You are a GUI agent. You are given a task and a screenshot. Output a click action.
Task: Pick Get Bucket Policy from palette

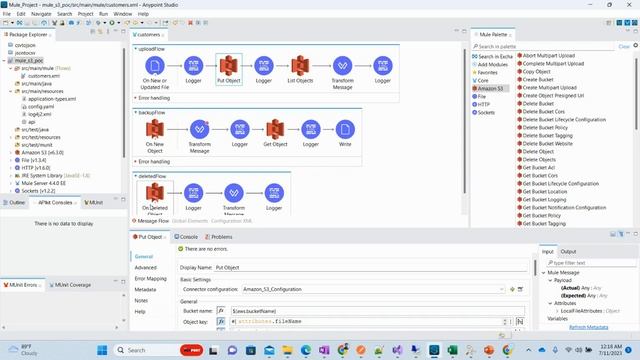pyautogui.click(x=541, y=216)
